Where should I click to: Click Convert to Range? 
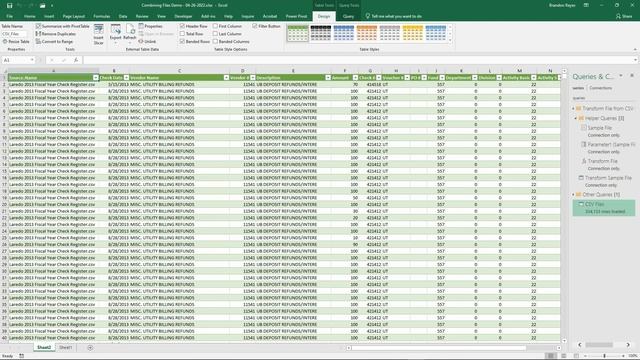(54, 42)
